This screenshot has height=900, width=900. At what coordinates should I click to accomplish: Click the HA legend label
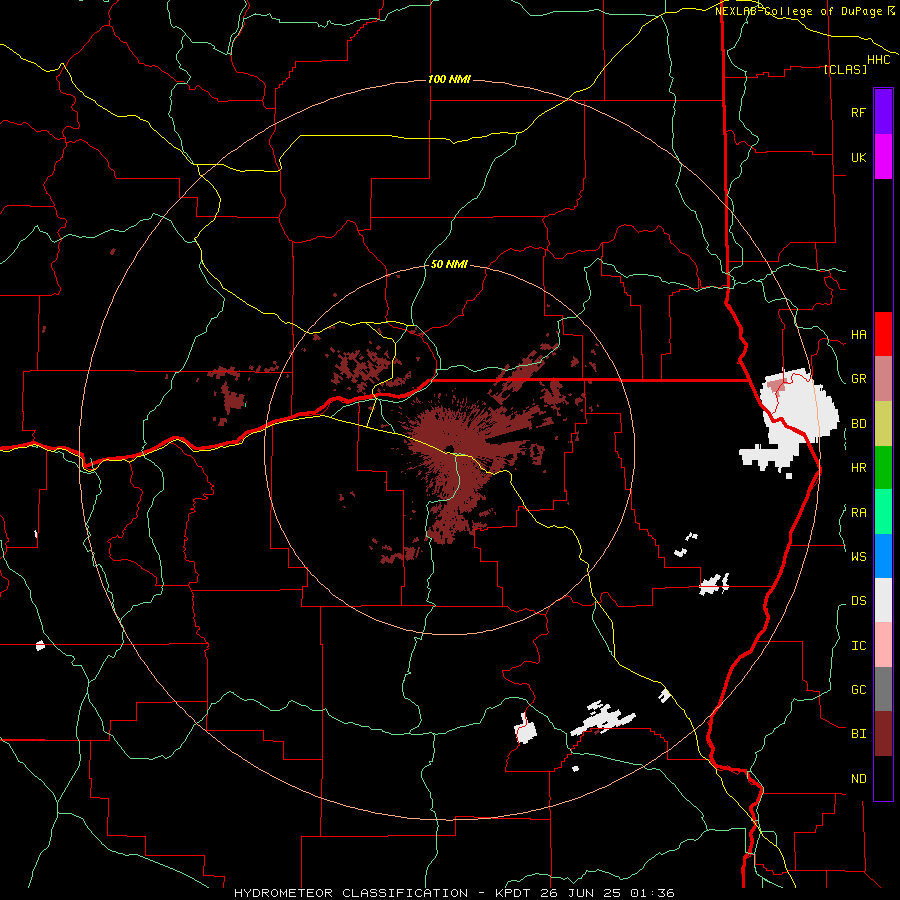pos(858,335)
